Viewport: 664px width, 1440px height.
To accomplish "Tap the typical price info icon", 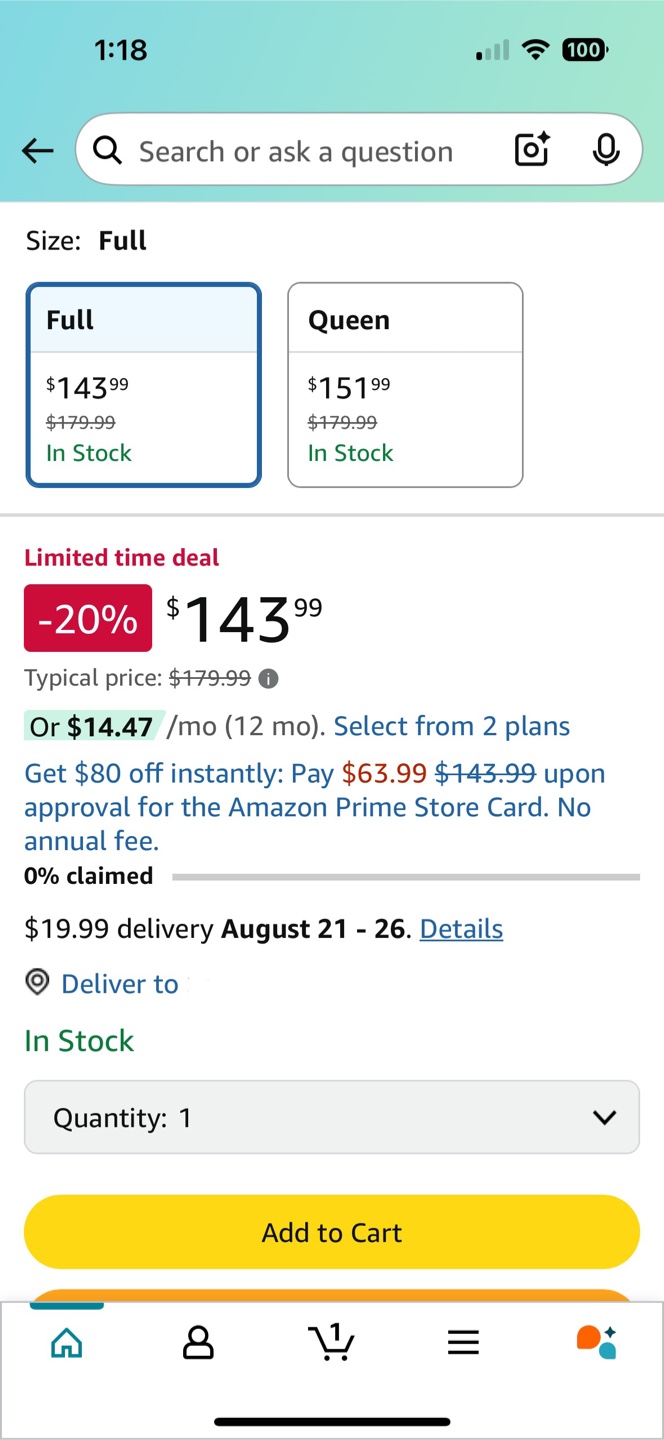I will click(268, 679).
